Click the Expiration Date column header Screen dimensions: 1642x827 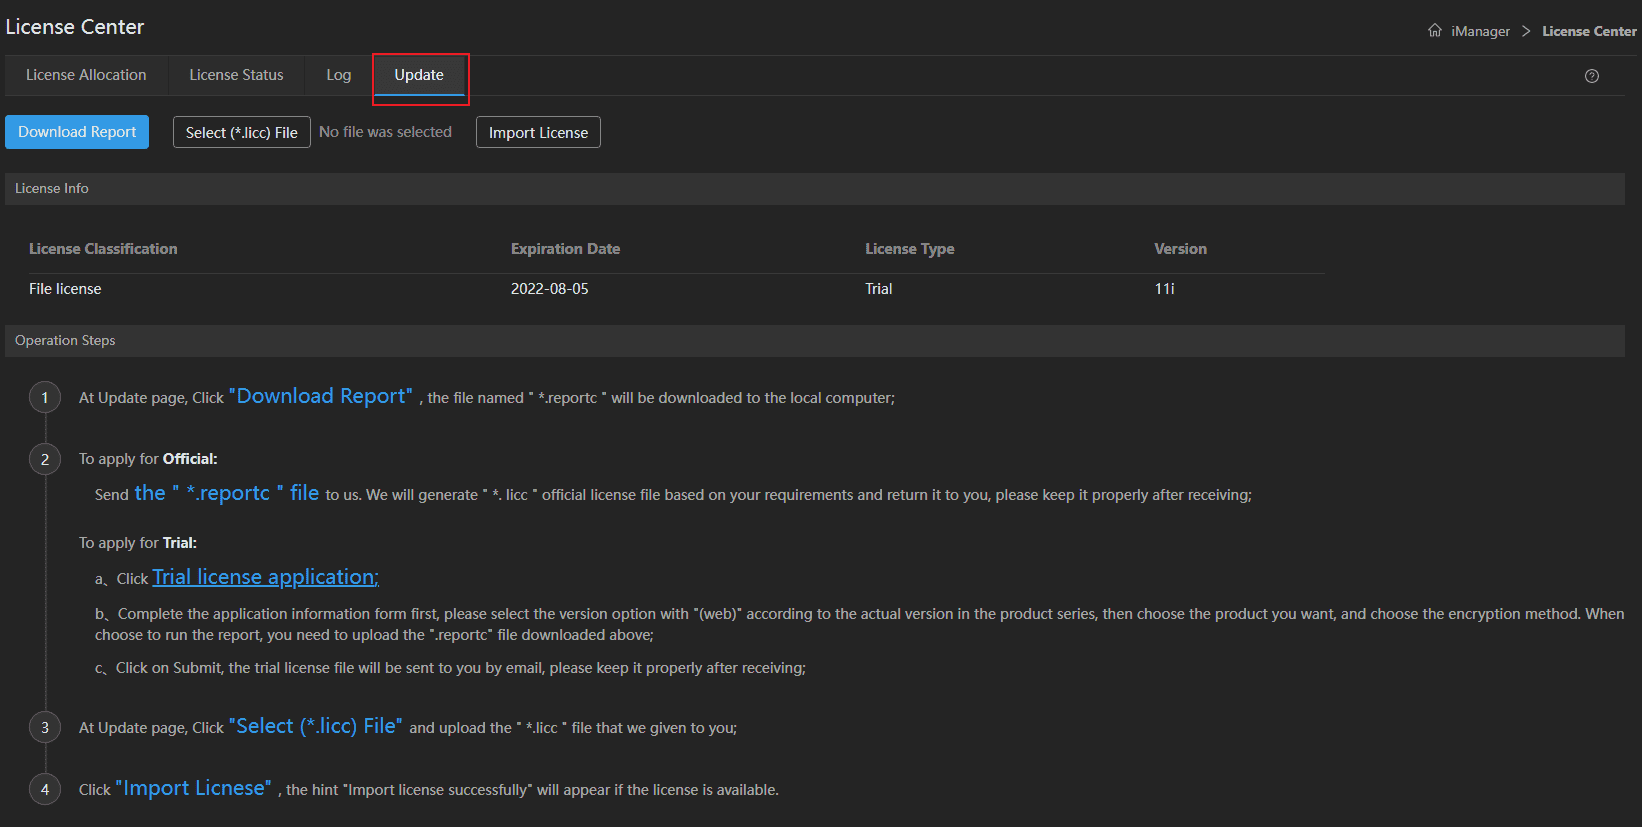[565, 249]
